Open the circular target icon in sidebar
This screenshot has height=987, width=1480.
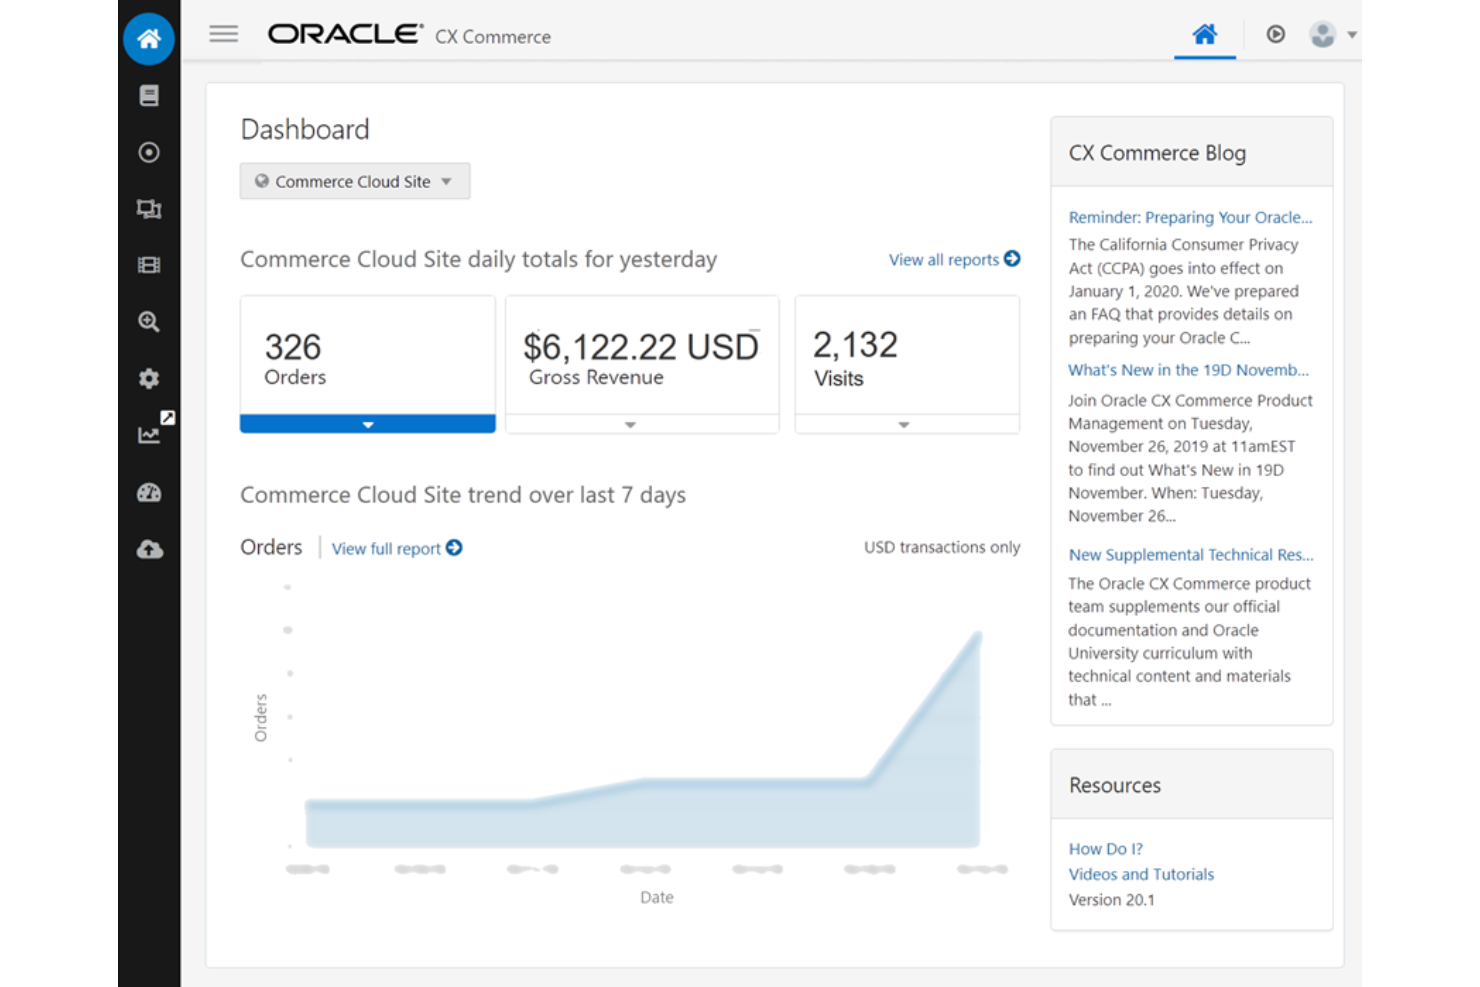click(x=149, y=152)
